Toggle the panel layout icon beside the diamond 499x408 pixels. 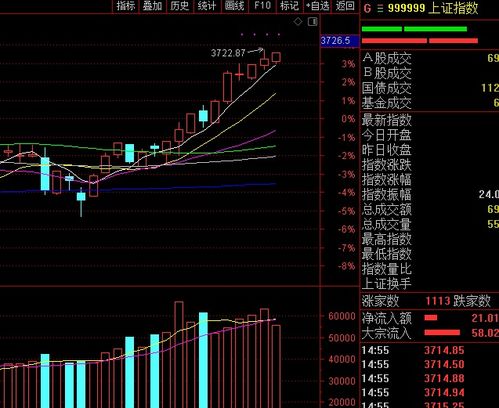[x=313, y=22]
